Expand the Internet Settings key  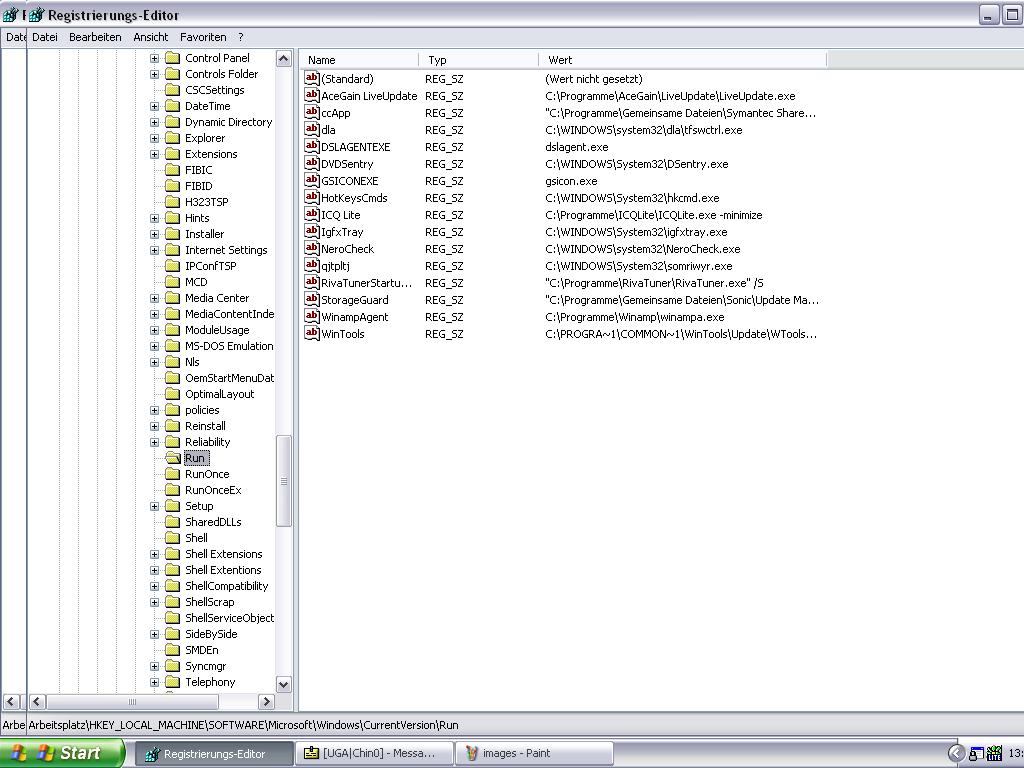point(155,250)
